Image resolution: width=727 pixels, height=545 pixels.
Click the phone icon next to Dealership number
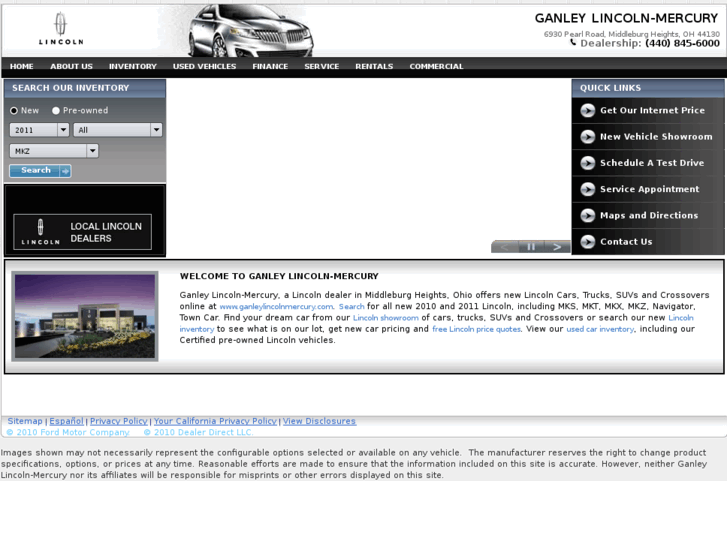[573, 43]
